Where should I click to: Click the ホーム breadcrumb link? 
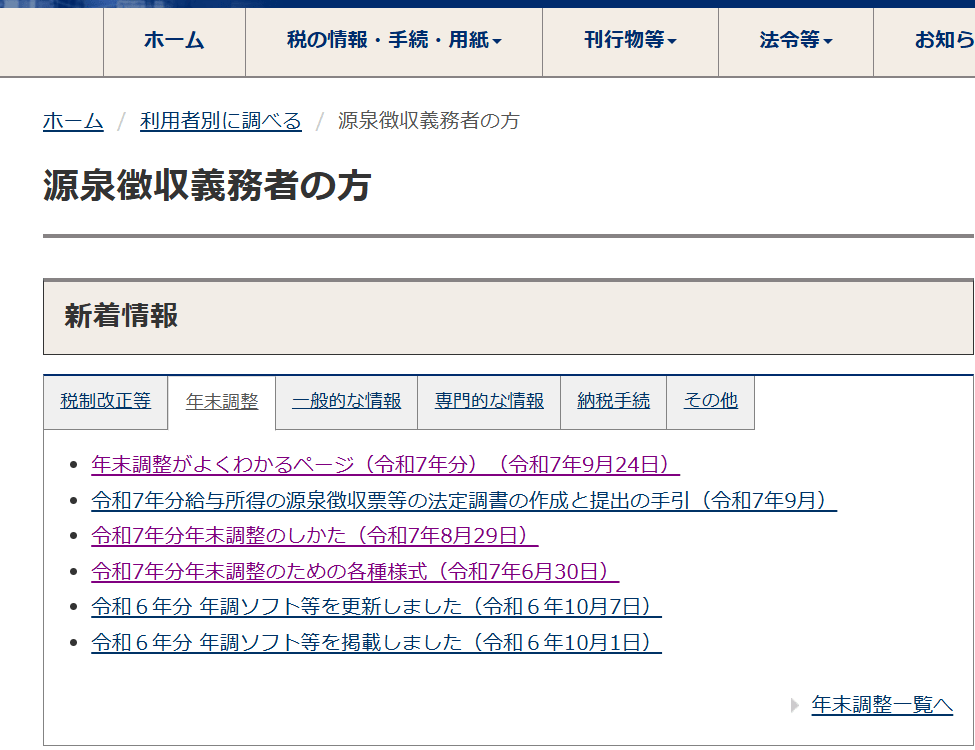pos(73,121)
